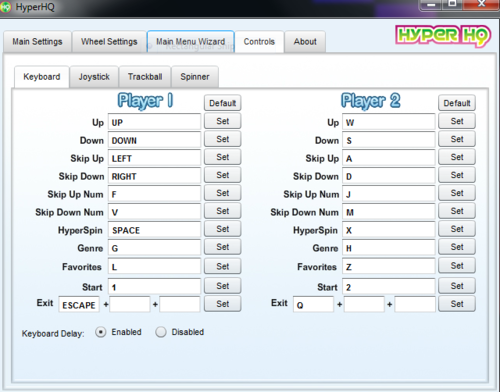Screen dimensions: 500x392
Task: Click Player 1 Favorites field showing L
Action: tap(154, 266)
